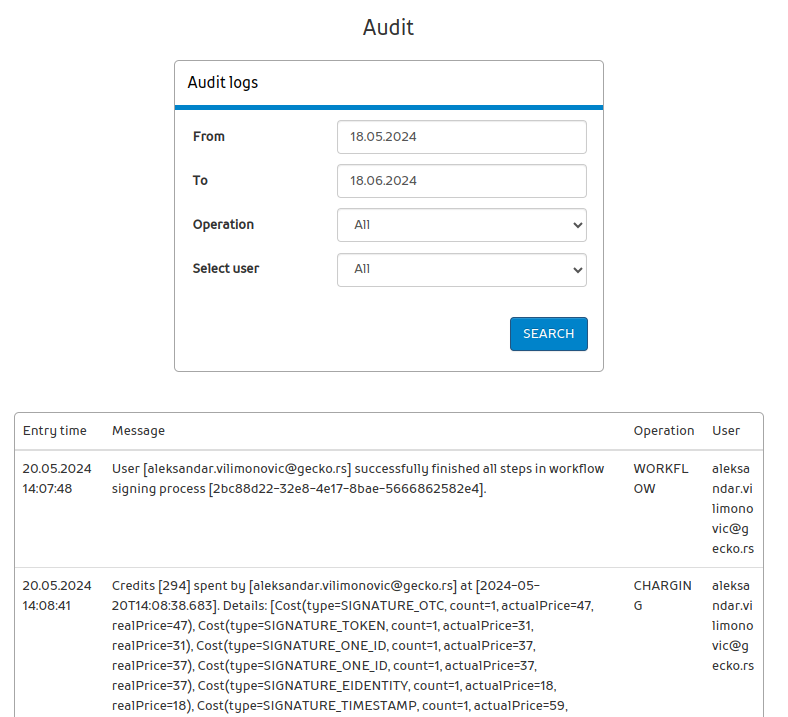Click the Operation column header in table
Image resolution: width=788 pixels, height=717 pixels.
click(x=663, y=431)
